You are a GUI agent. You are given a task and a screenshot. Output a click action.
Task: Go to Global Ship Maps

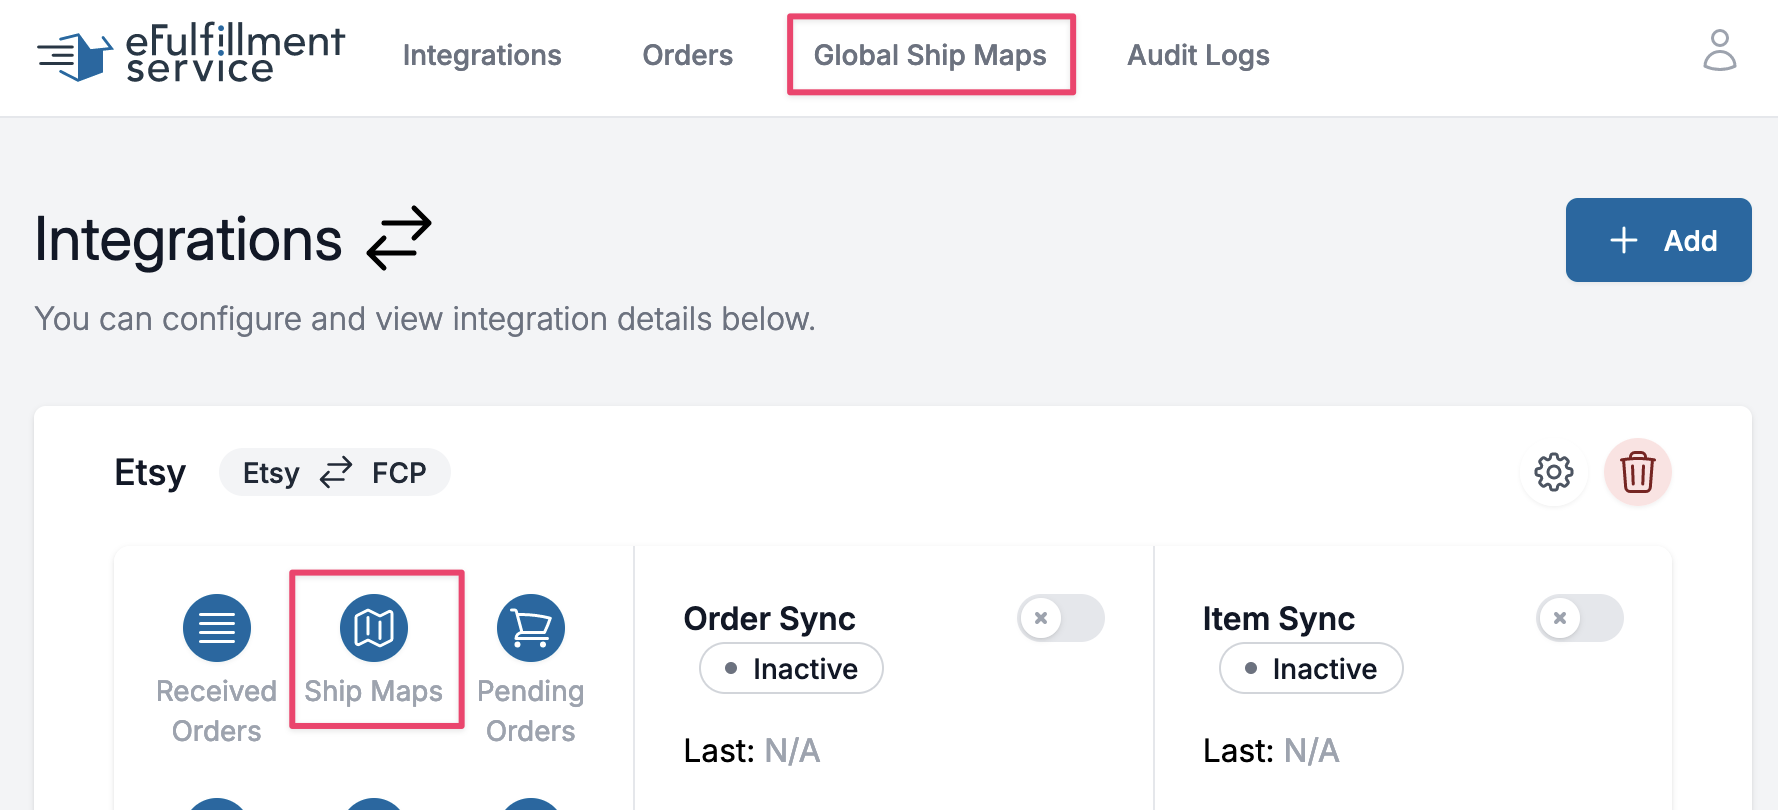point(930,55)
